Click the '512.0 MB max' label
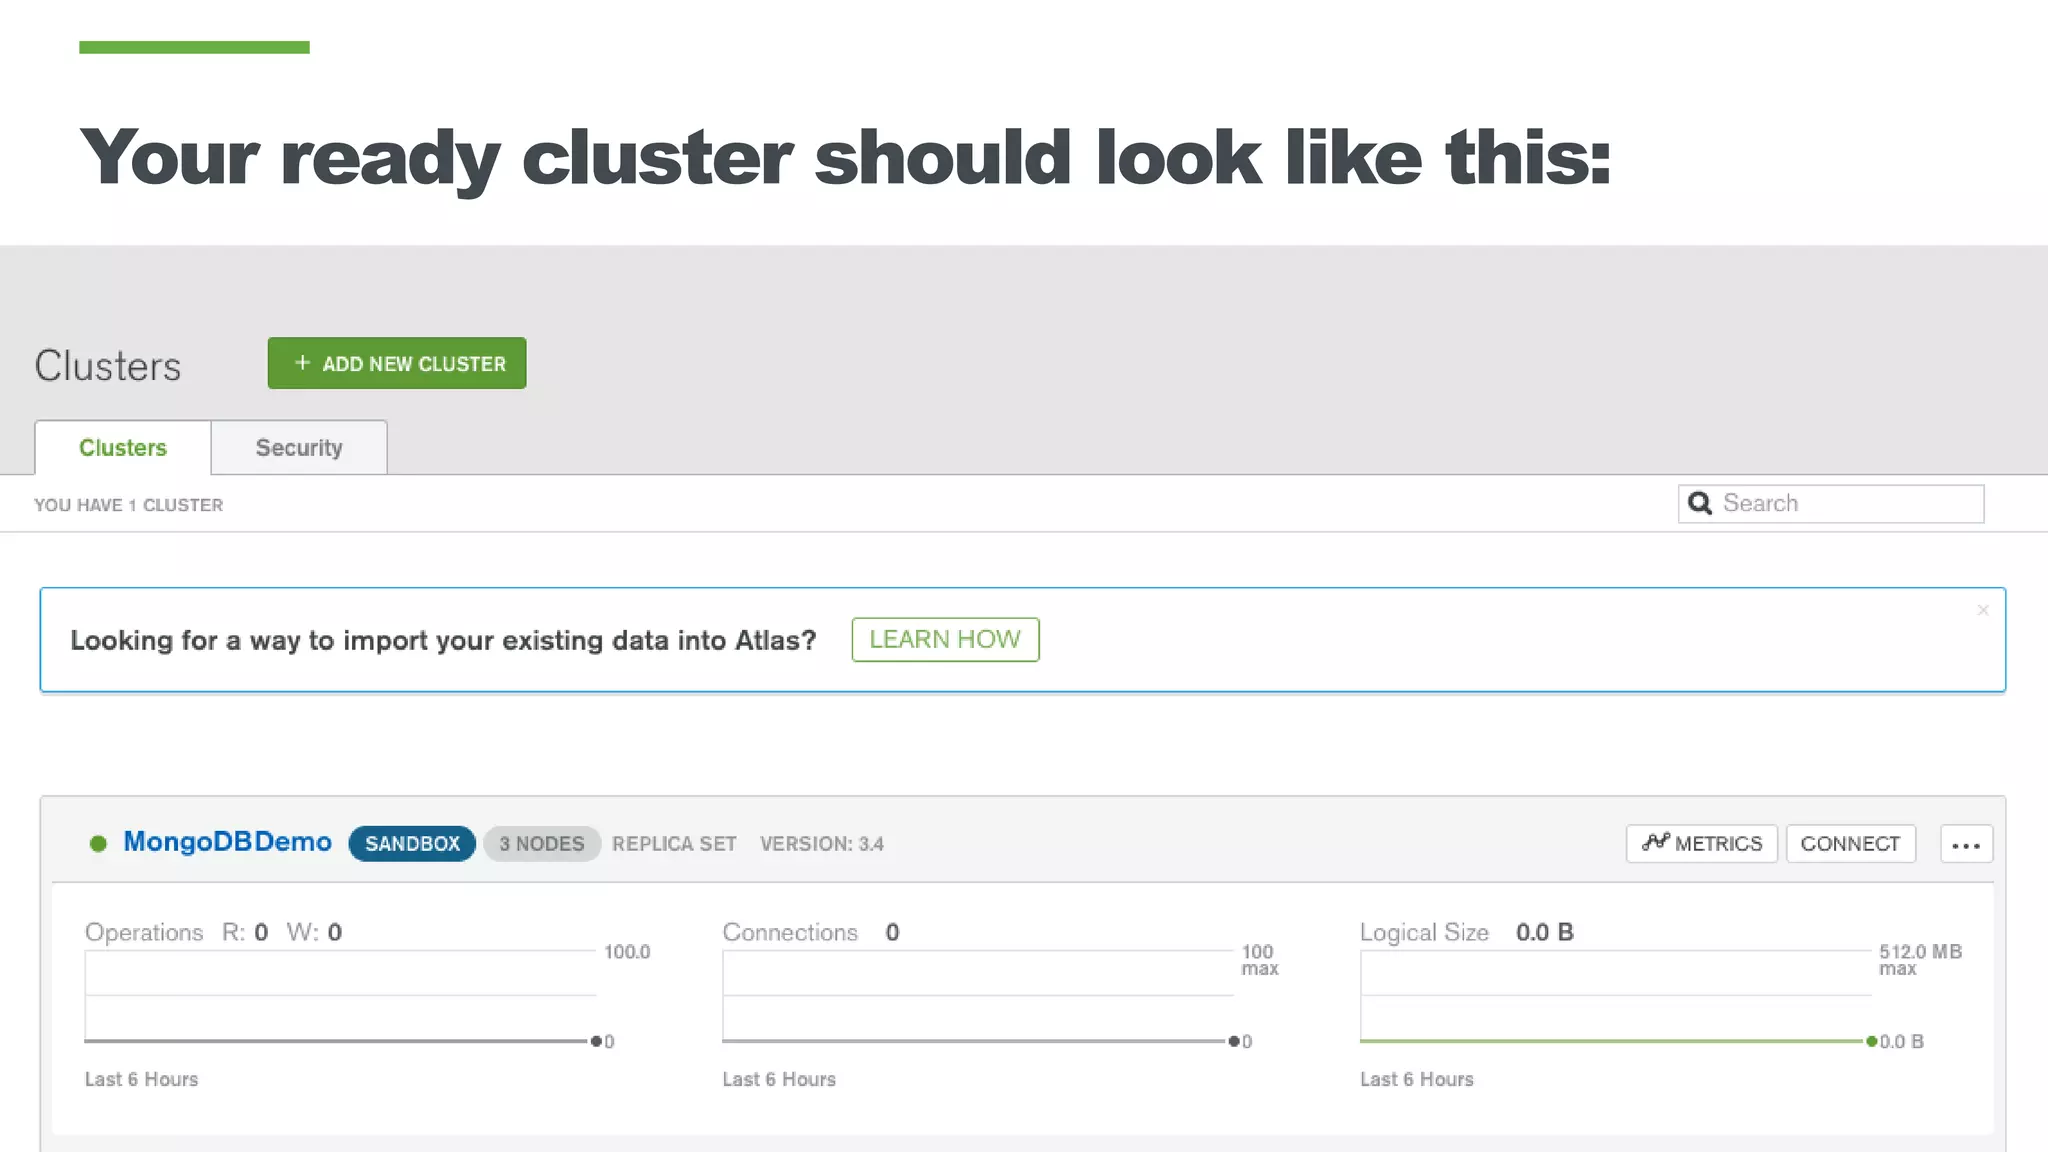This screenshot has height=1152, width=2048. (1920, 959)
